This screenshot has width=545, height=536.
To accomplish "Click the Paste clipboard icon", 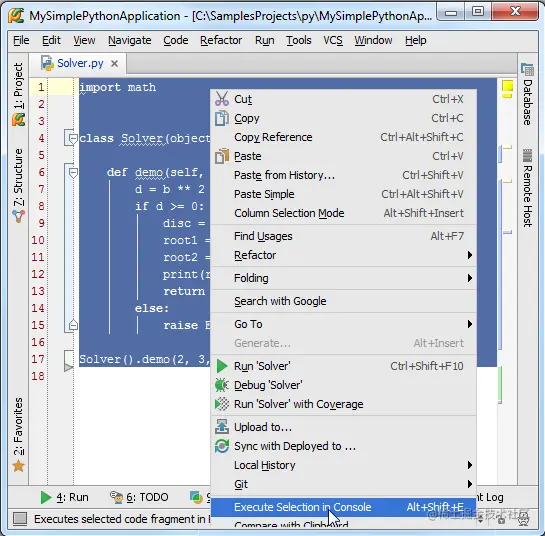I will tap(222, 156).
